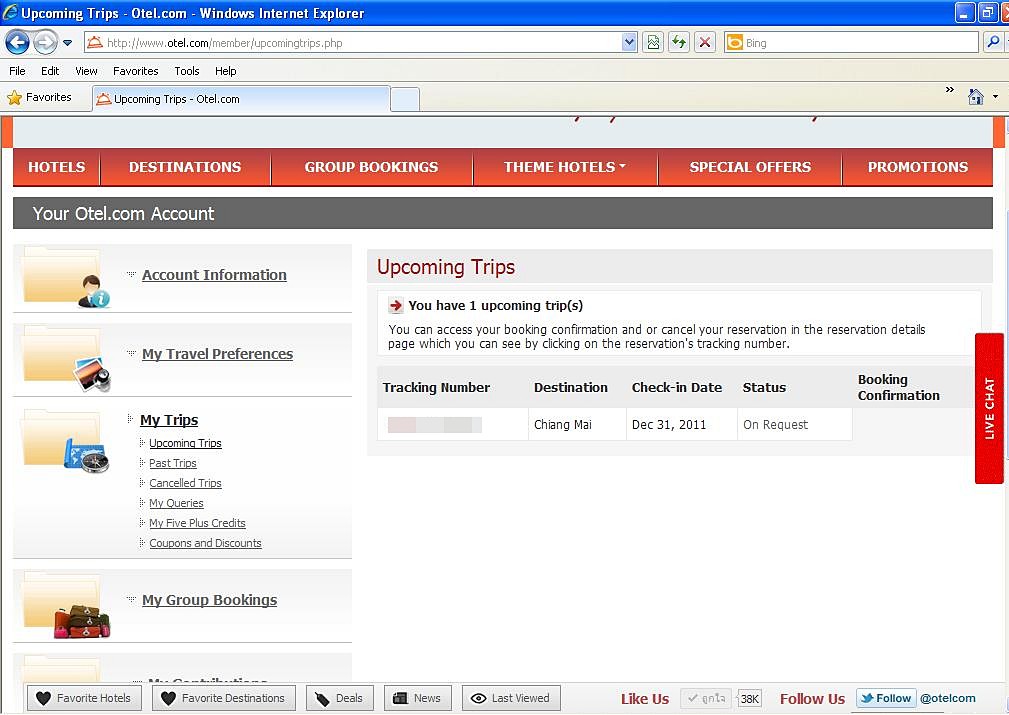
Task: Click the blurred tracking number link
Action: pos(434,425)
